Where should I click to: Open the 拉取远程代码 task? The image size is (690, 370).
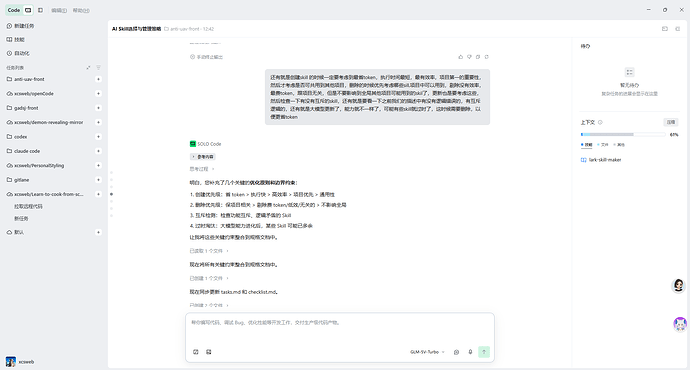point(29,206)
